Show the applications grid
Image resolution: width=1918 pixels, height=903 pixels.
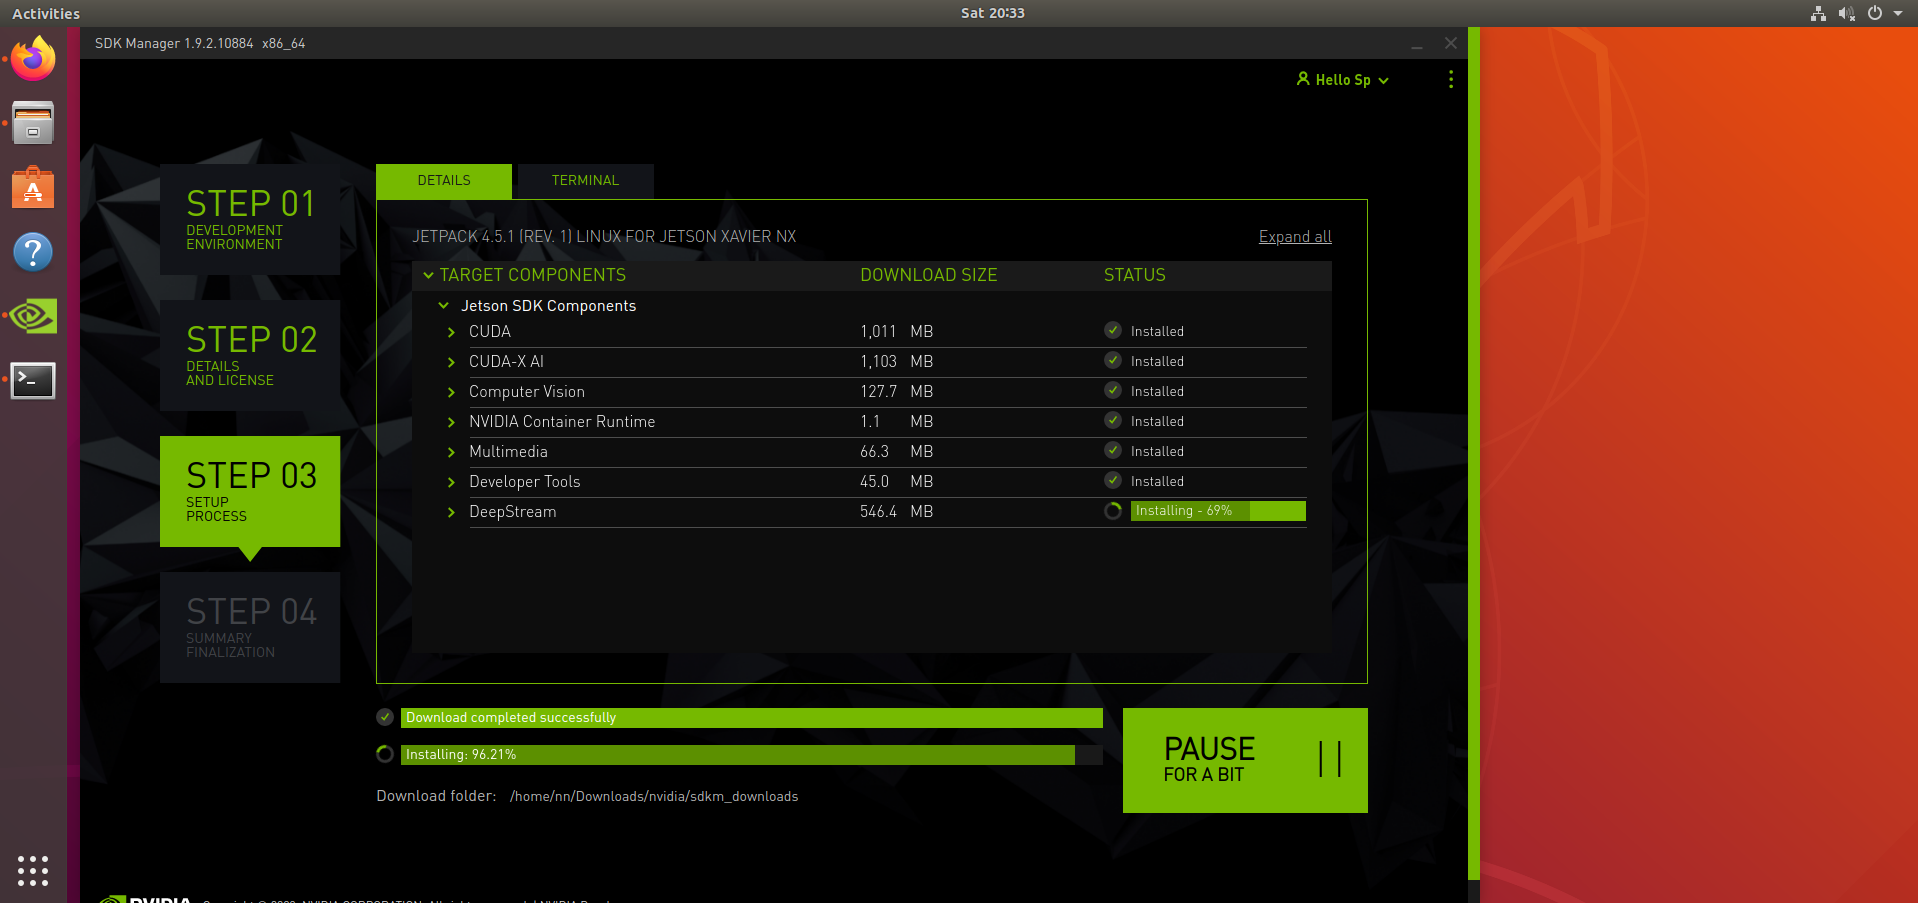pyautogui.click(x=33, y=870)
